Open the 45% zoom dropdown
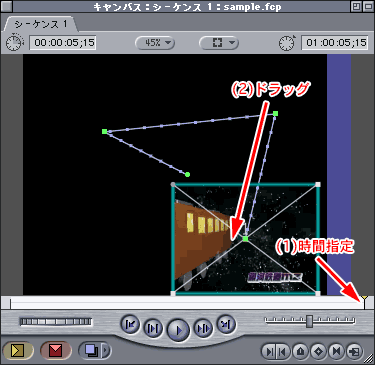This screenshot has width=375, height=365. pos(155,43)
